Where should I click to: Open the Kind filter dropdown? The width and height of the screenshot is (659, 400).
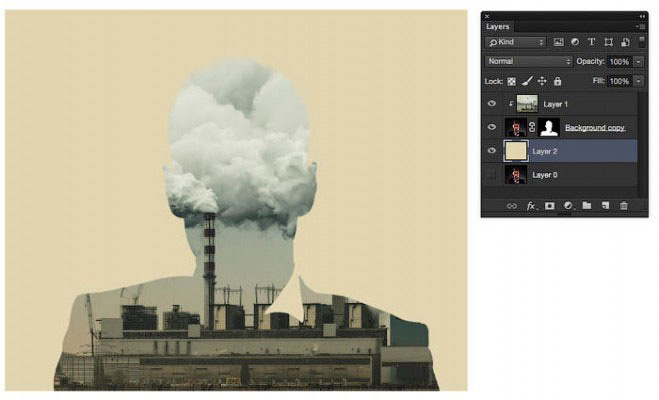coord(516,42)
